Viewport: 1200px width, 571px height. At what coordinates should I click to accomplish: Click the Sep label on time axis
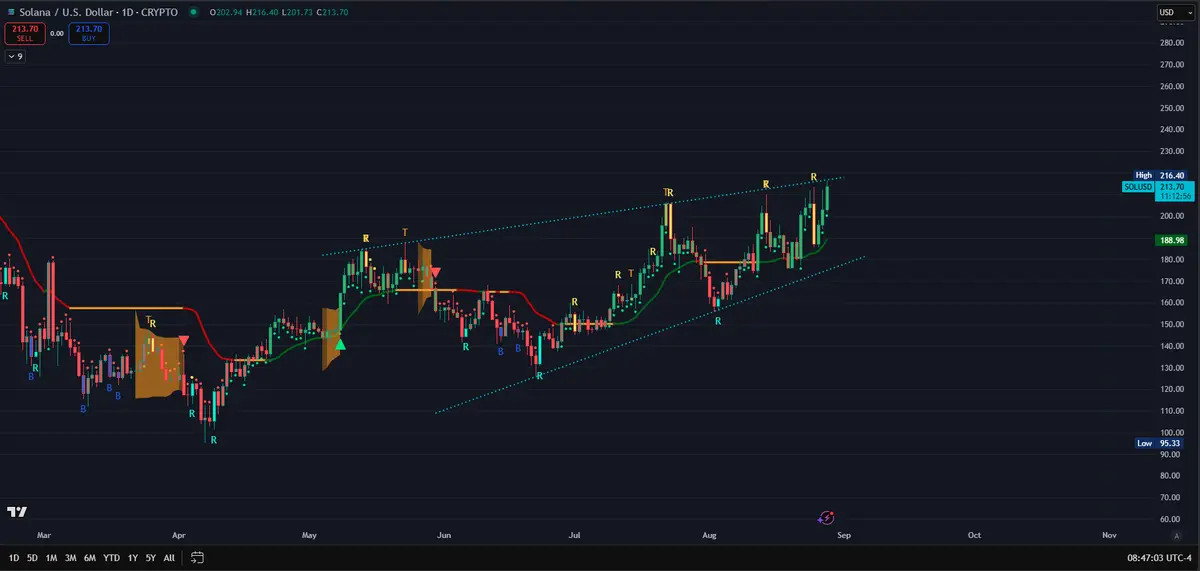pos(843,536)
